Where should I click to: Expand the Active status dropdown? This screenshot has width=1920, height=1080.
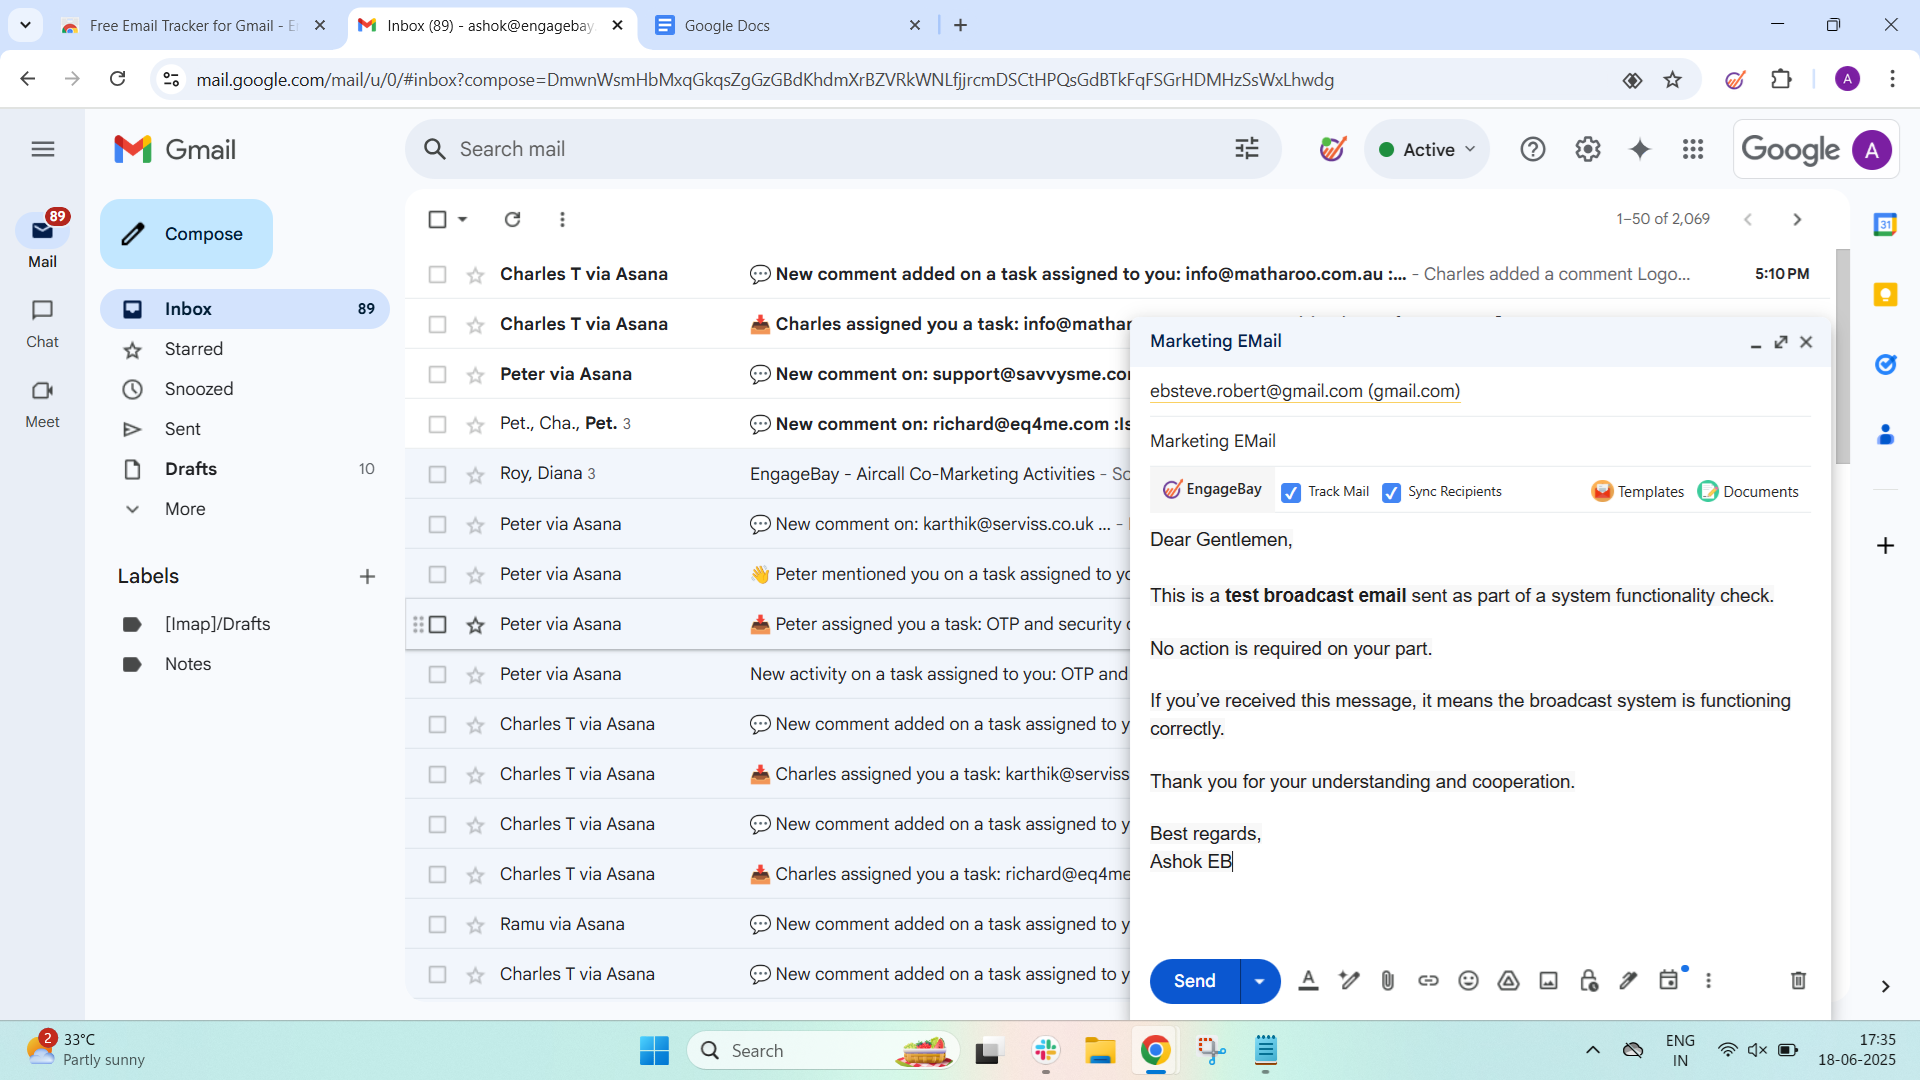[1428, 149]
